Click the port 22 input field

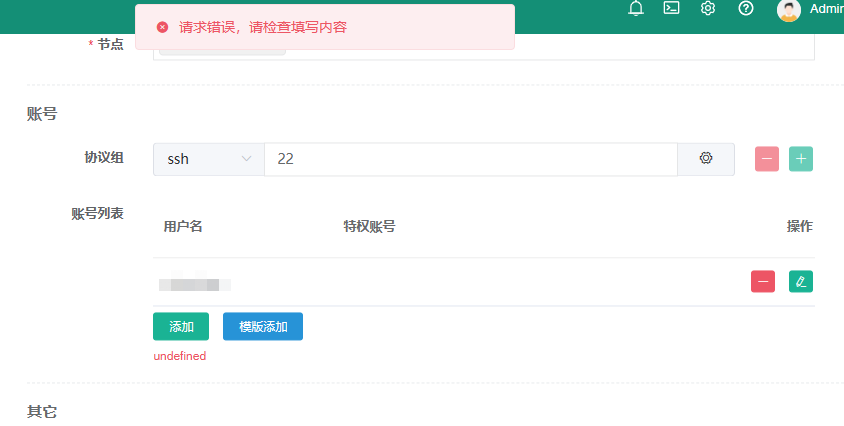[470, 159]
